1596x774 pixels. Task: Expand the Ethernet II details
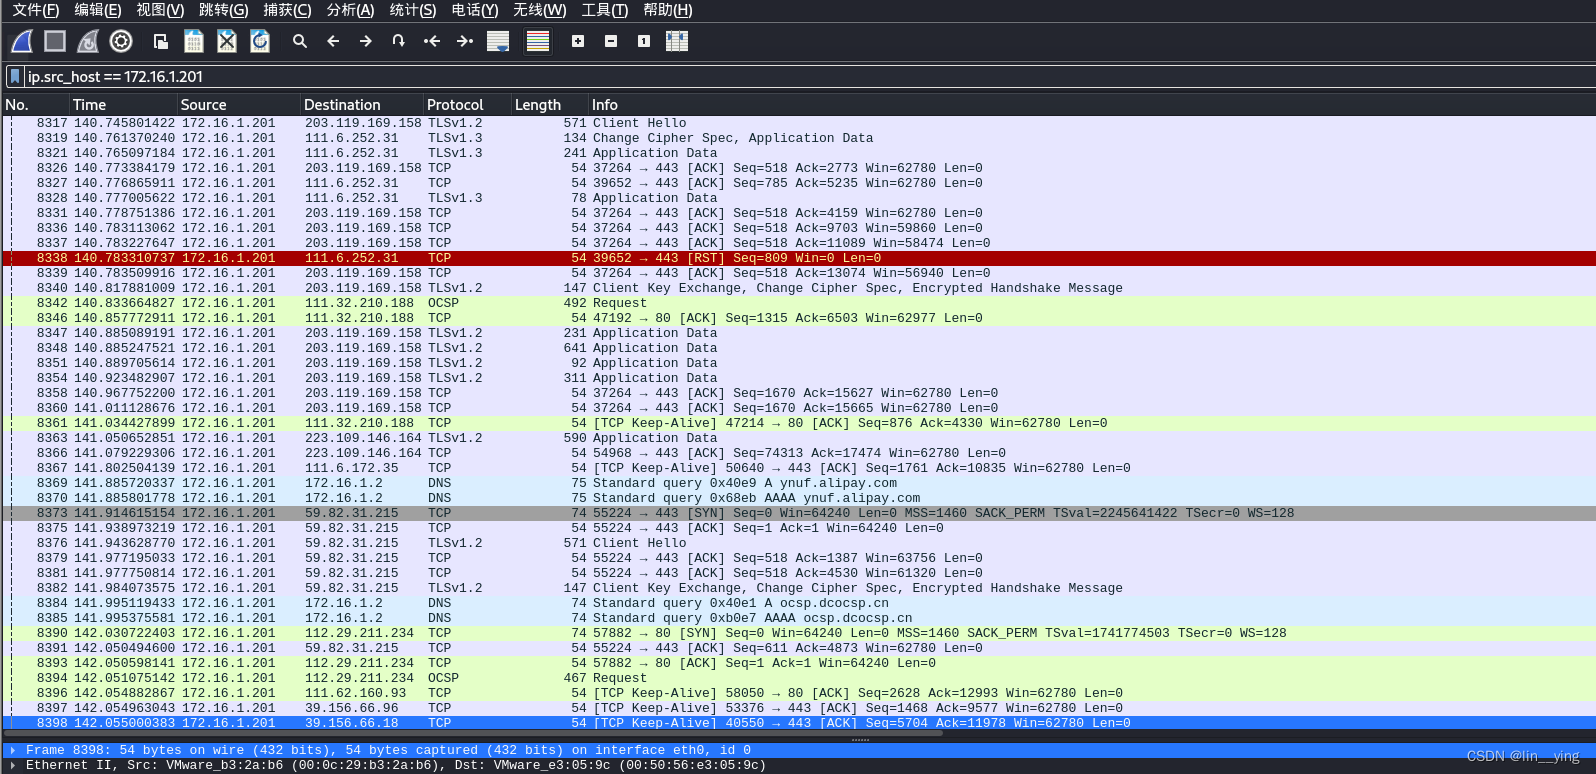[x=13, y=765]
